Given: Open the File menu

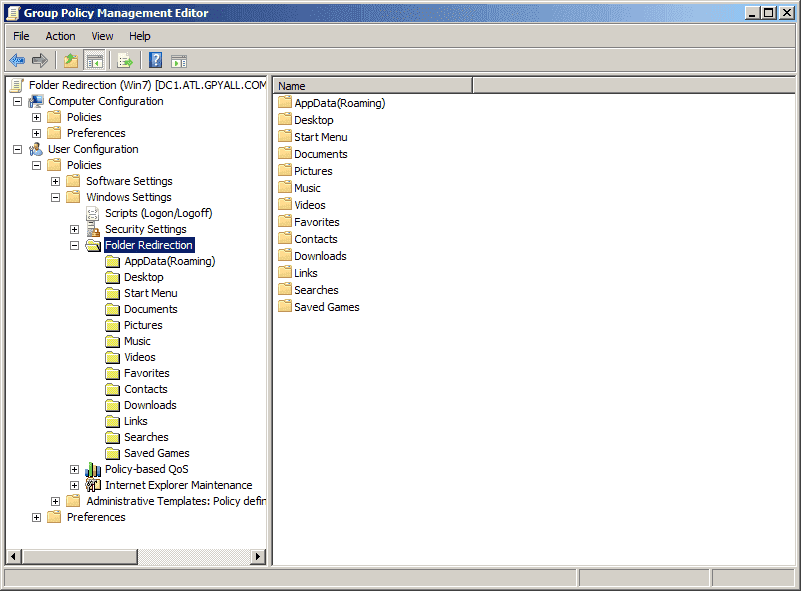Looking at the screenshot, I should click(x=21, y=36).
